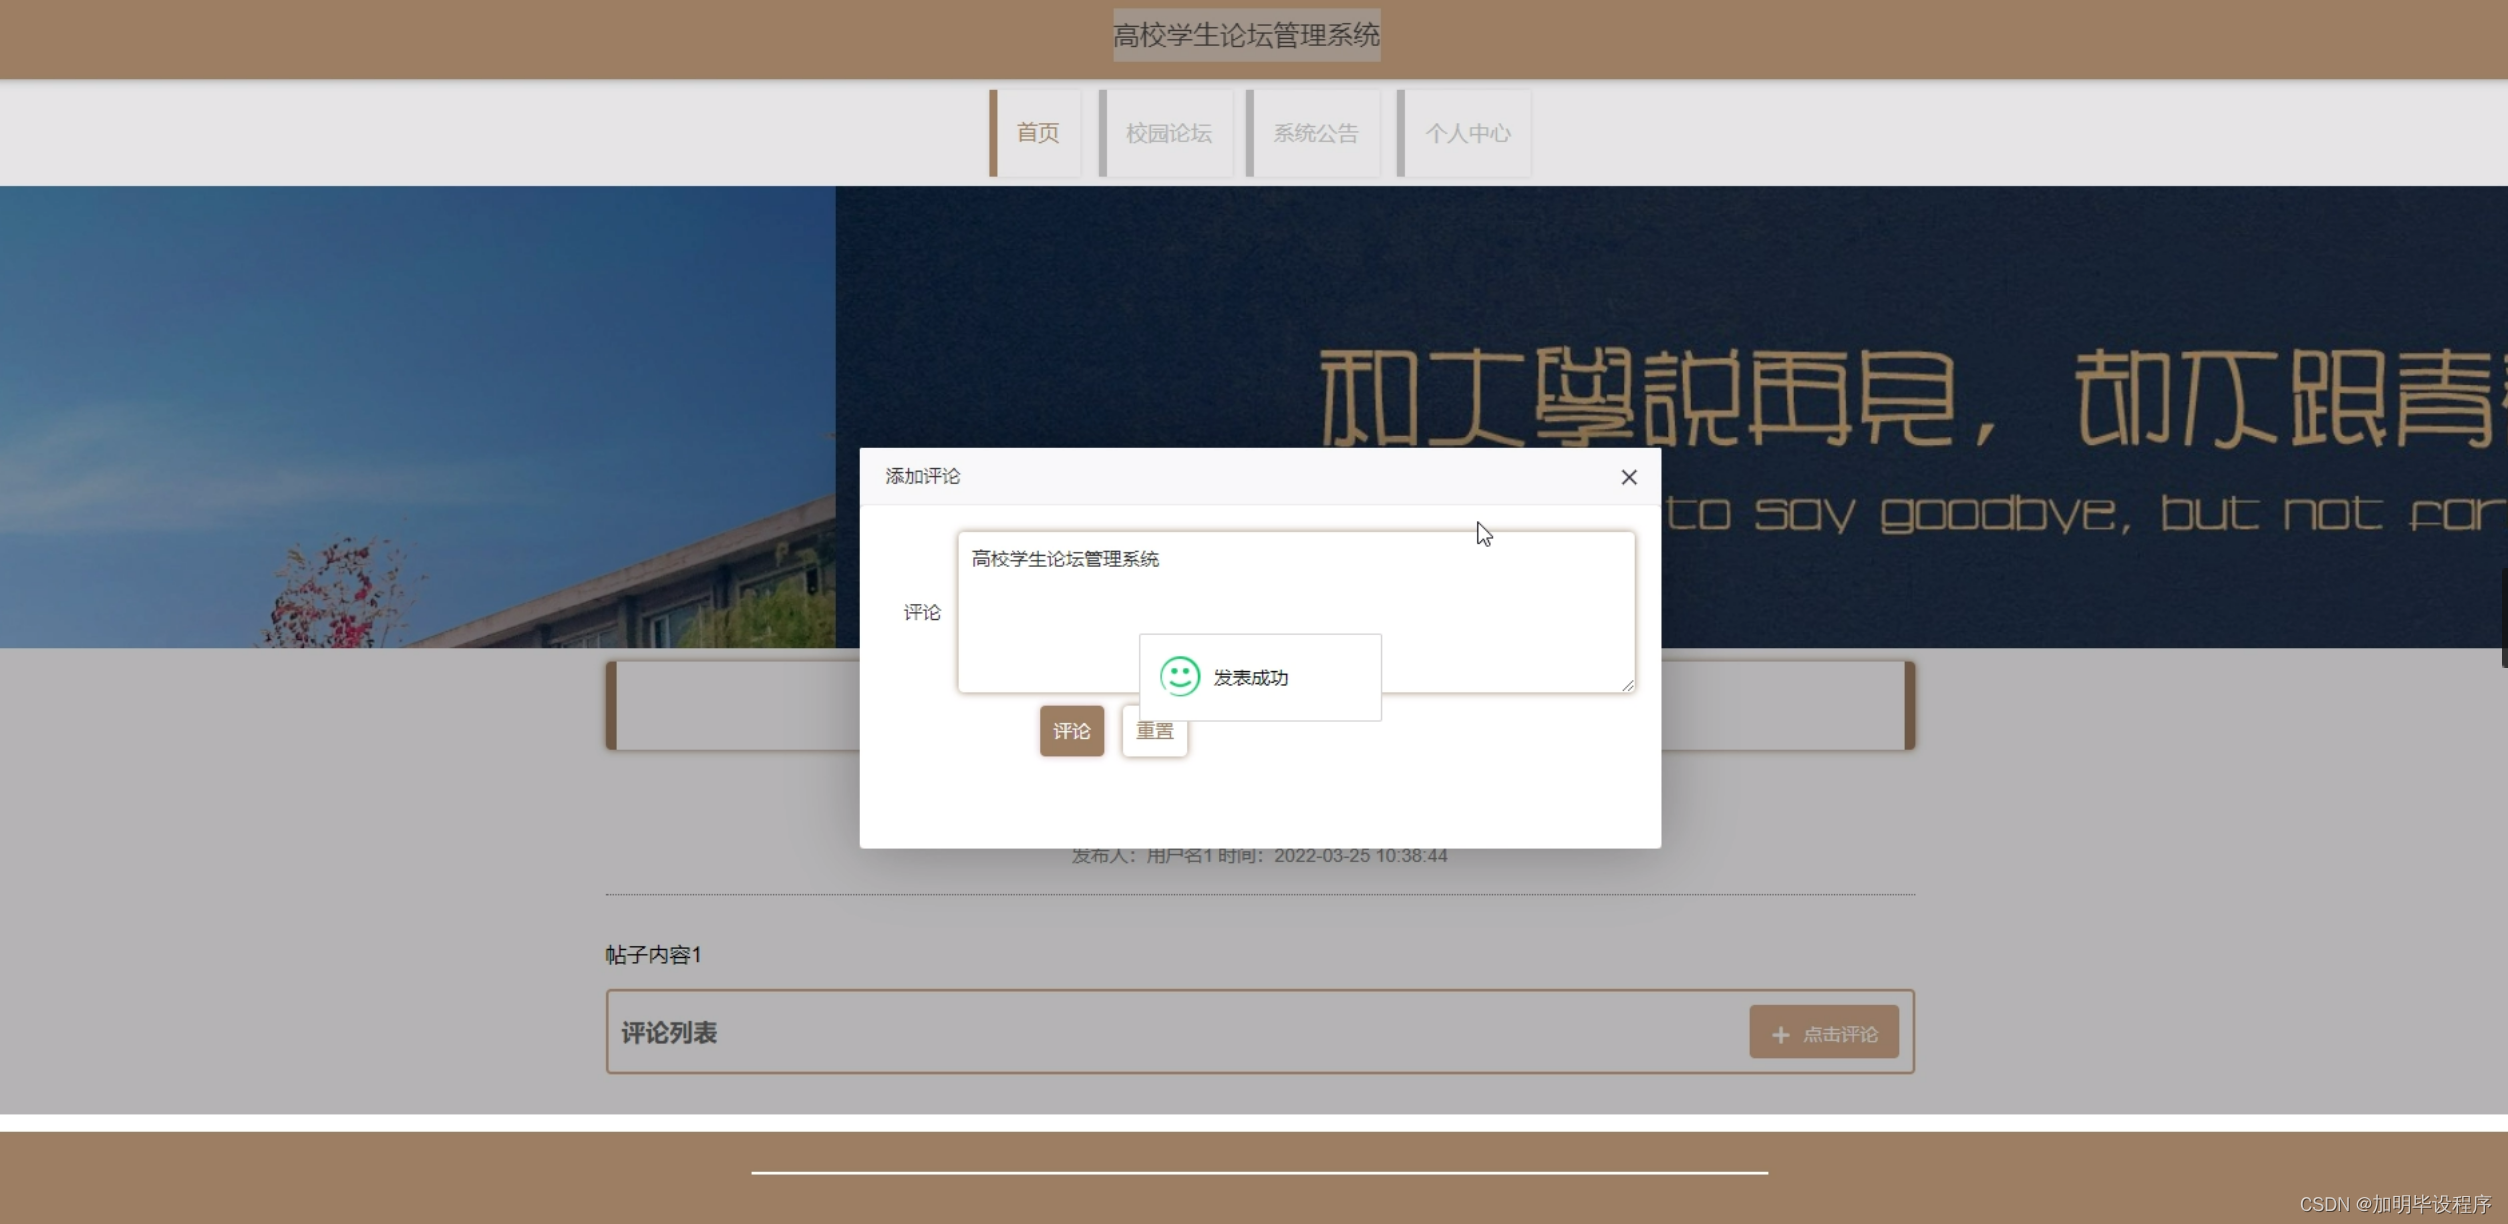Click the 发布人 用户名1 publisher info line

click(x=1259, y=857)
